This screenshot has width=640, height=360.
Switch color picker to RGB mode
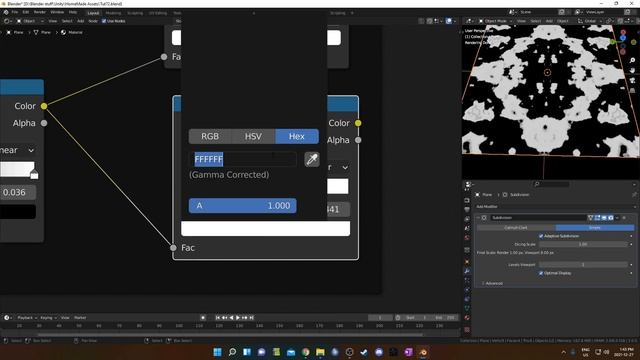[210, 136]
